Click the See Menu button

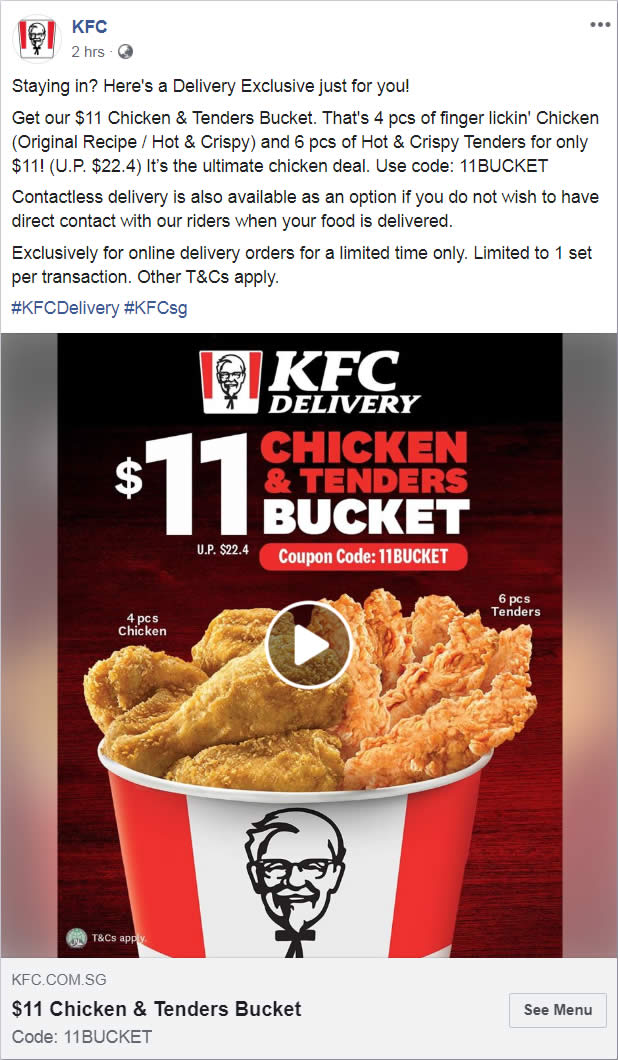click(558, 1010)
